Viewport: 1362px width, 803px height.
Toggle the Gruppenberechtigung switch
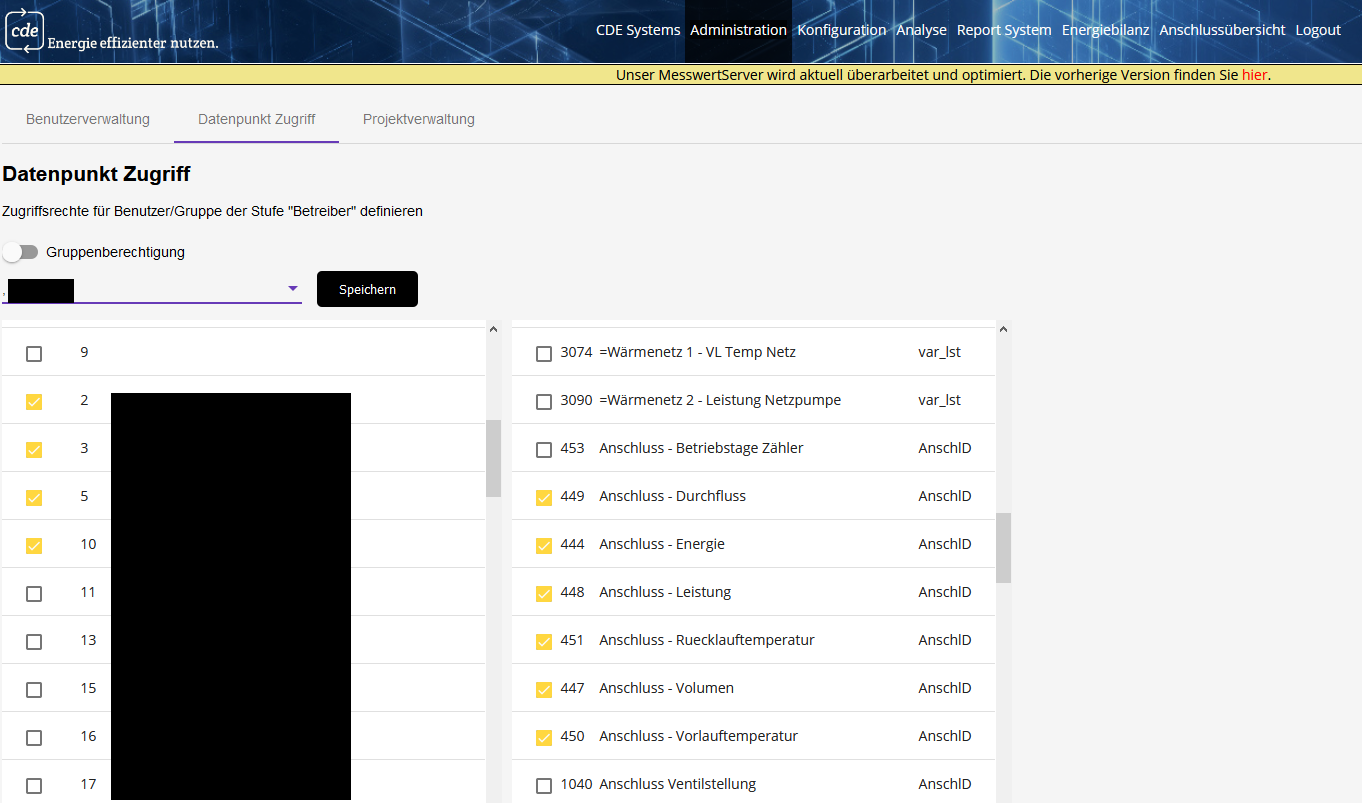21,252
